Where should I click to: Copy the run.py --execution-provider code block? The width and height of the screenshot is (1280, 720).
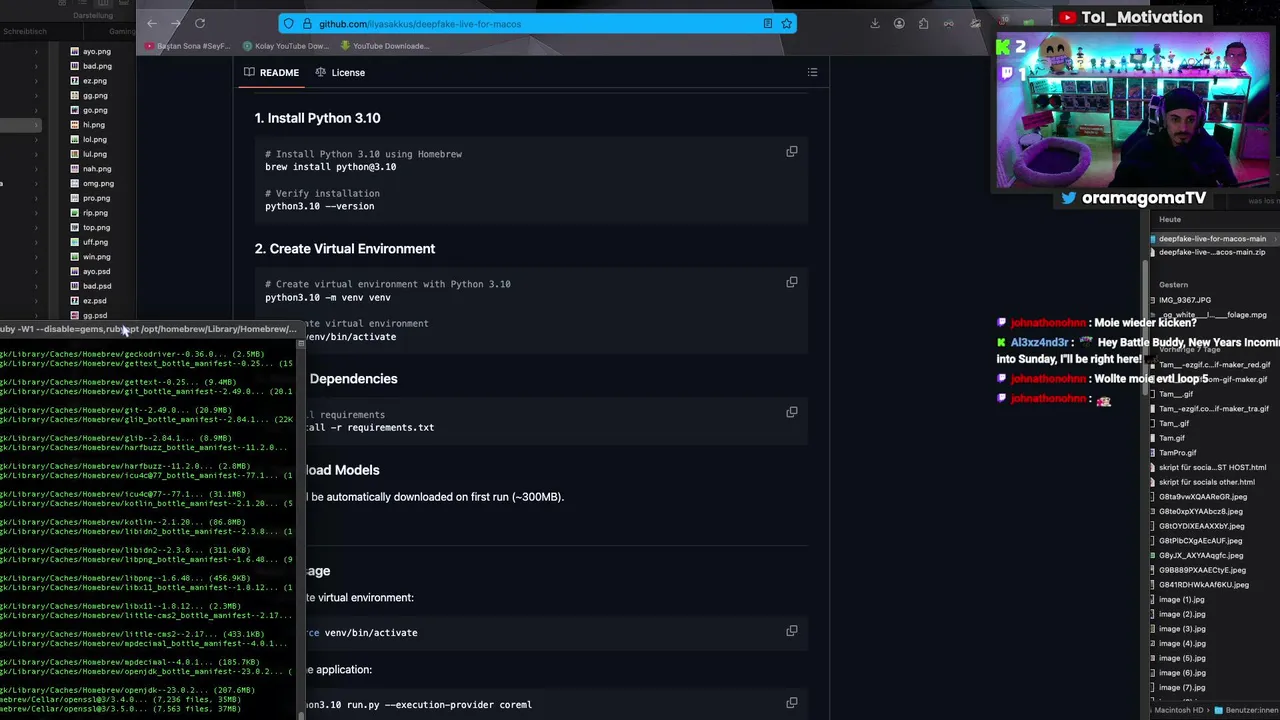[791, 702]
